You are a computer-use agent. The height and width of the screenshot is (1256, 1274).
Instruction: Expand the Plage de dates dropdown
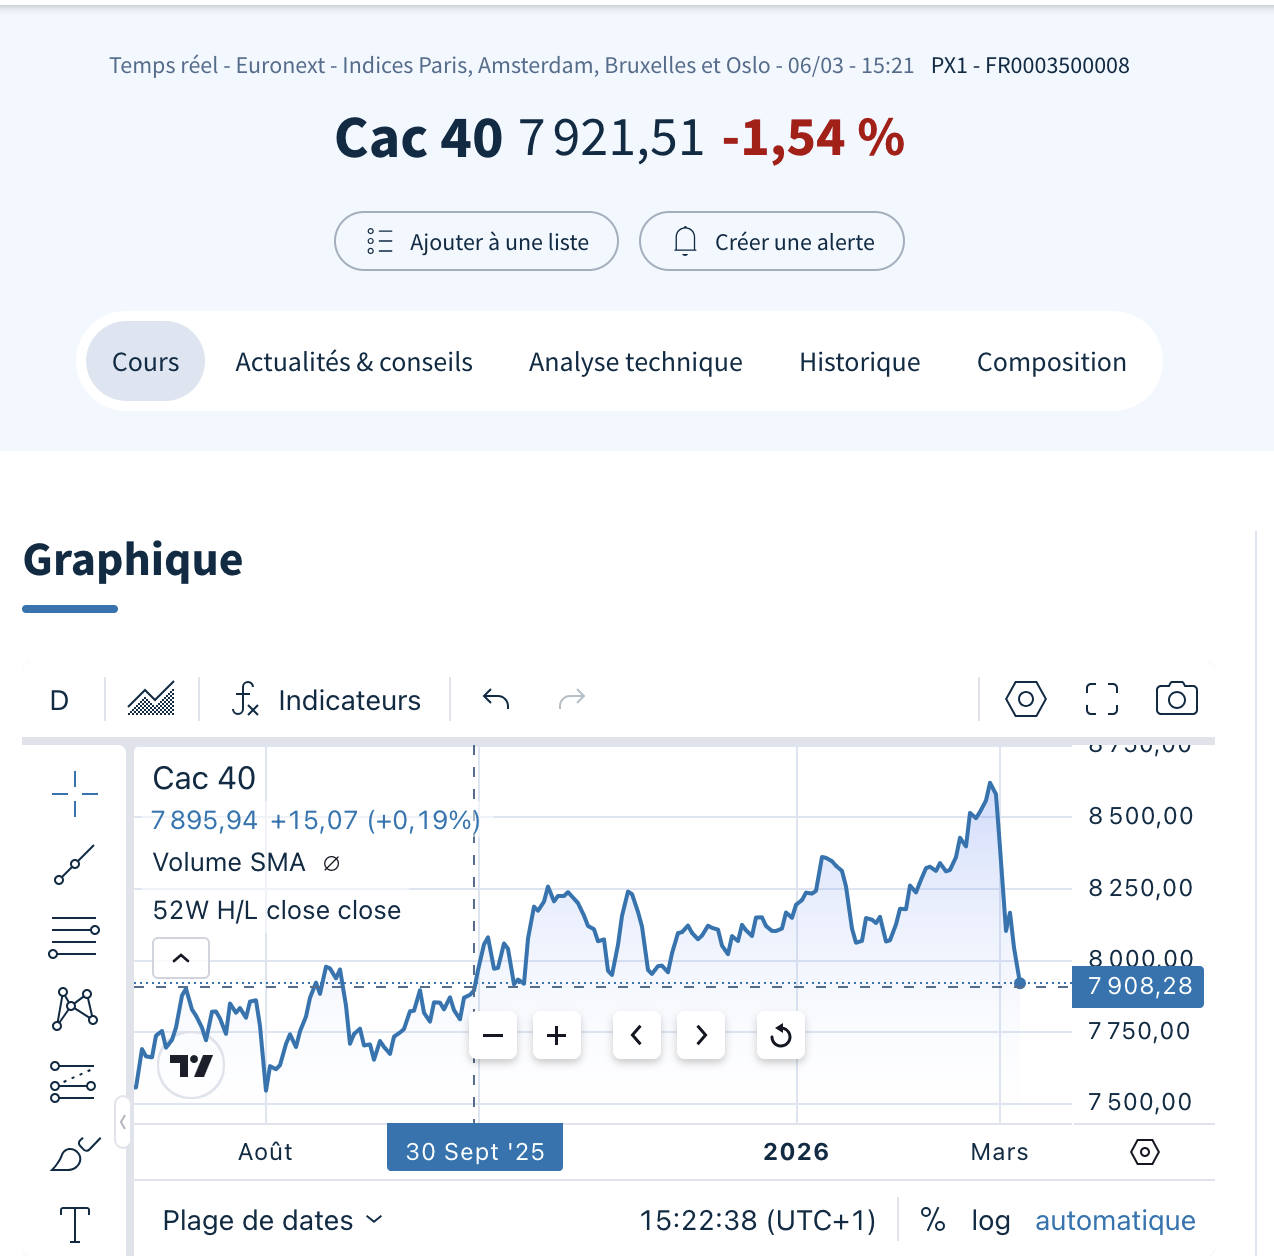[x=272, y=1220]
